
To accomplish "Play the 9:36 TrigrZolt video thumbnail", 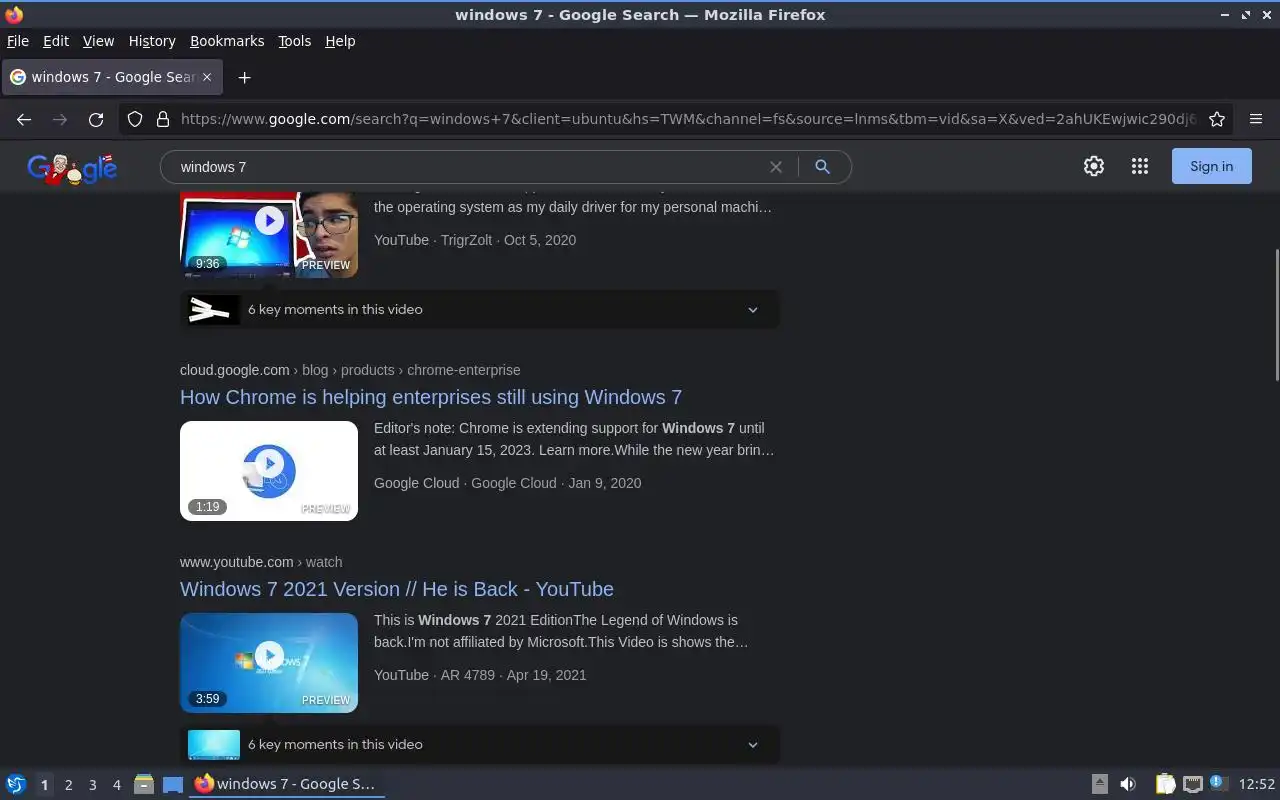I will tap(269, 234).
